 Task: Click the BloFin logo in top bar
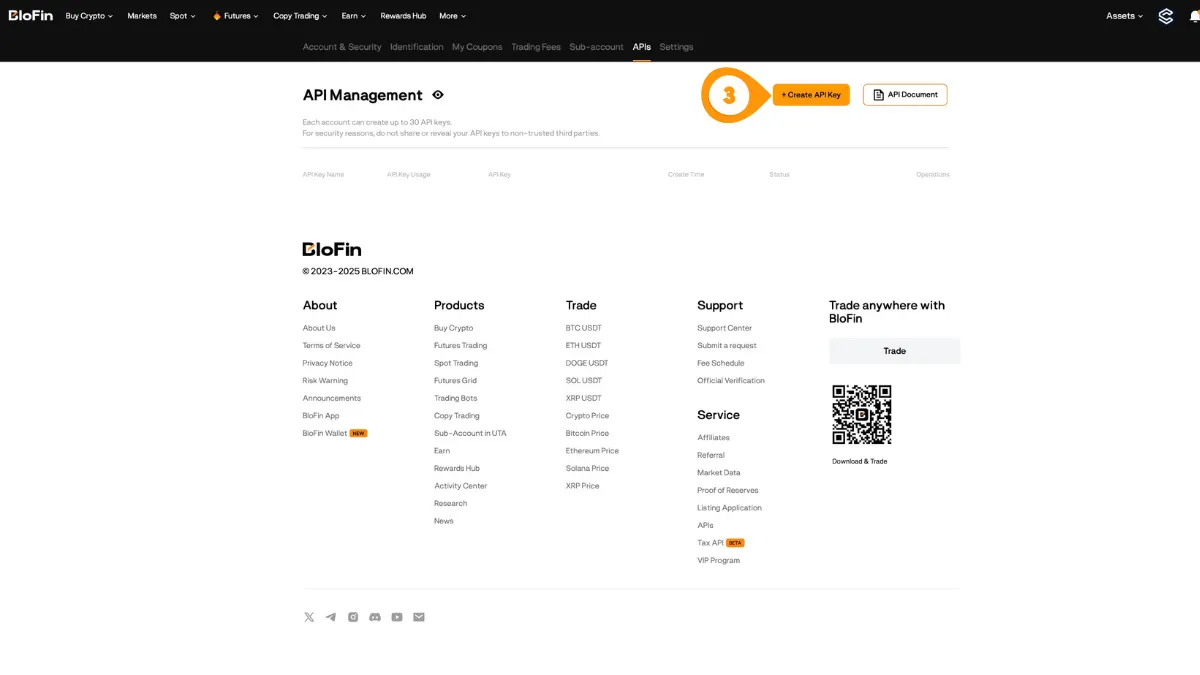[x=31, y=15]
